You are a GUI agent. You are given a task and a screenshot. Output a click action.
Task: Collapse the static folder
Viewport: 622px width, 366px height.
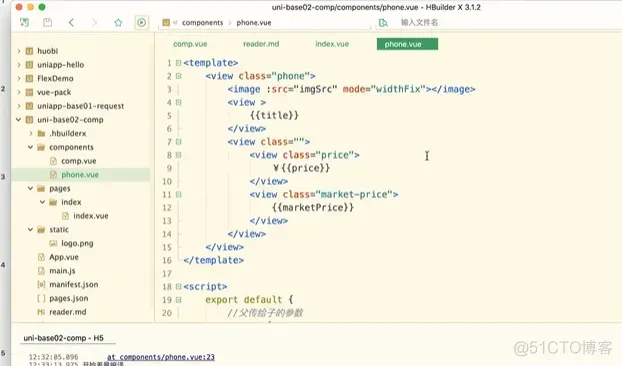31,230
